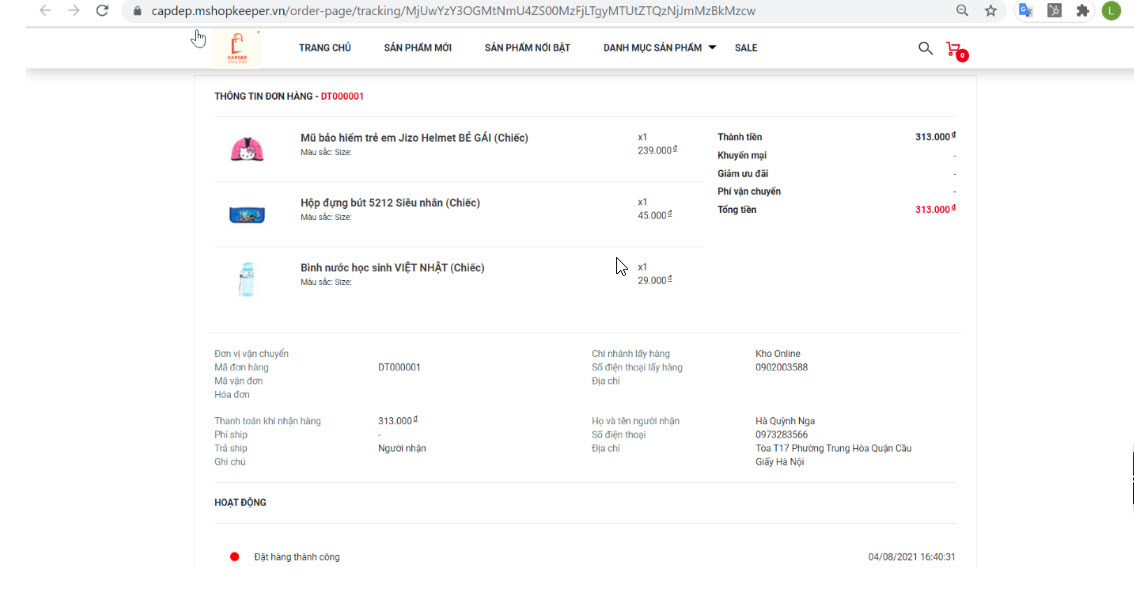This screenshot has width=1134, height=597.
Task: Click the Thành tiền label
Action: pos(739,137)
